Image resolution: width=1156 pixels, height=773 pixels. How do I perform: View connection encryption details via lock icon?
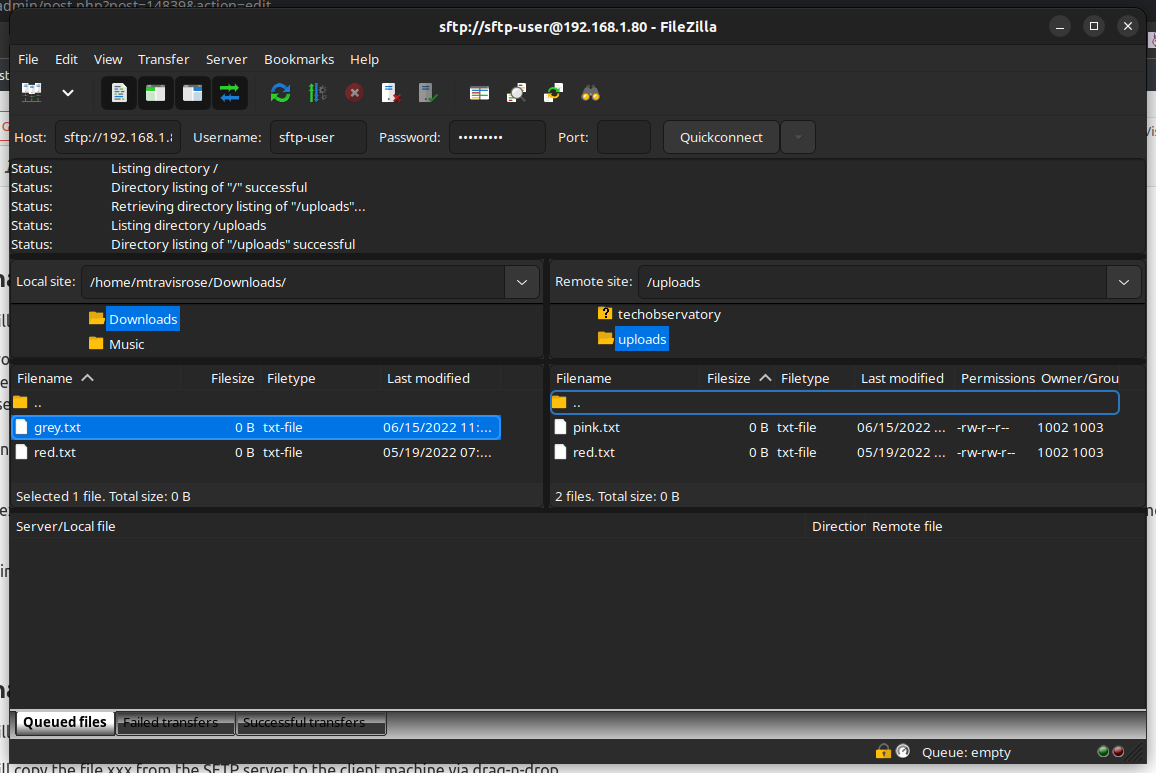point(883,751)
